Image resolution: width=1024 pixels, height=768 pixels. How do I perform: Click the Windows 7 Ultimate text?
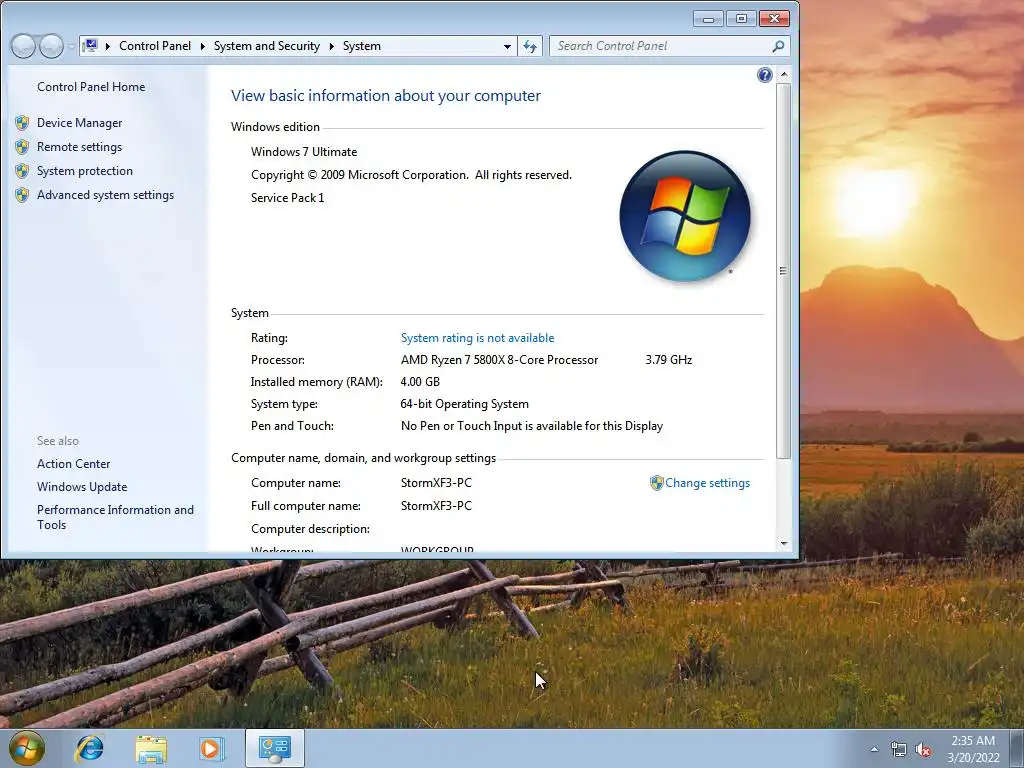(304, 152)
